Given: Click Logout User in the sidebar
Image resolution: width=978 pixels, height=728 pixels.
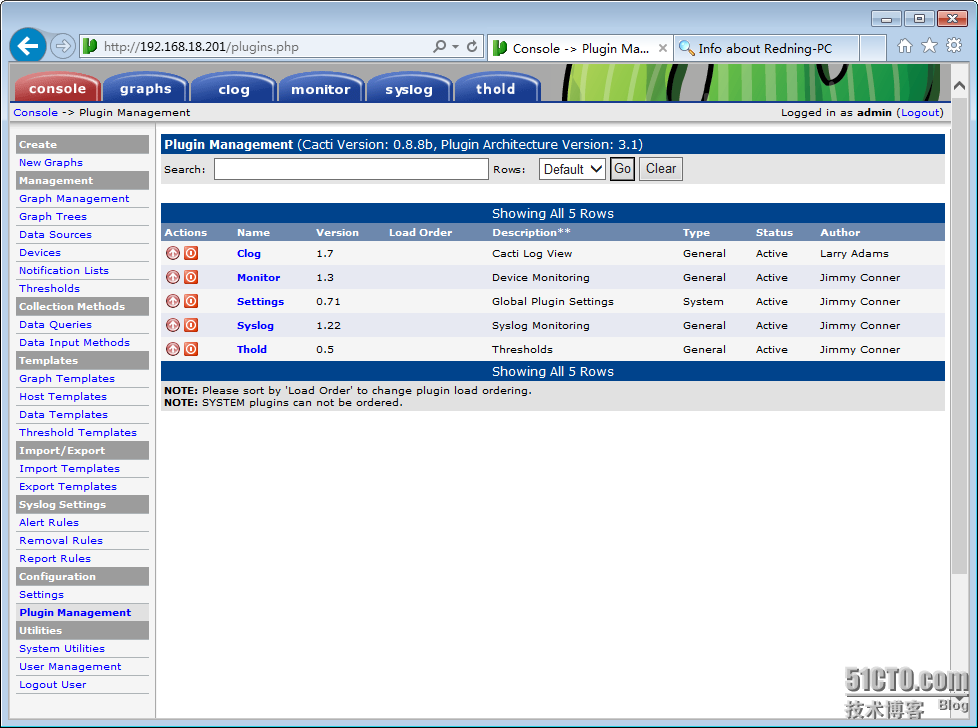Looking at the screenshot, I should [x=52, y=685].
